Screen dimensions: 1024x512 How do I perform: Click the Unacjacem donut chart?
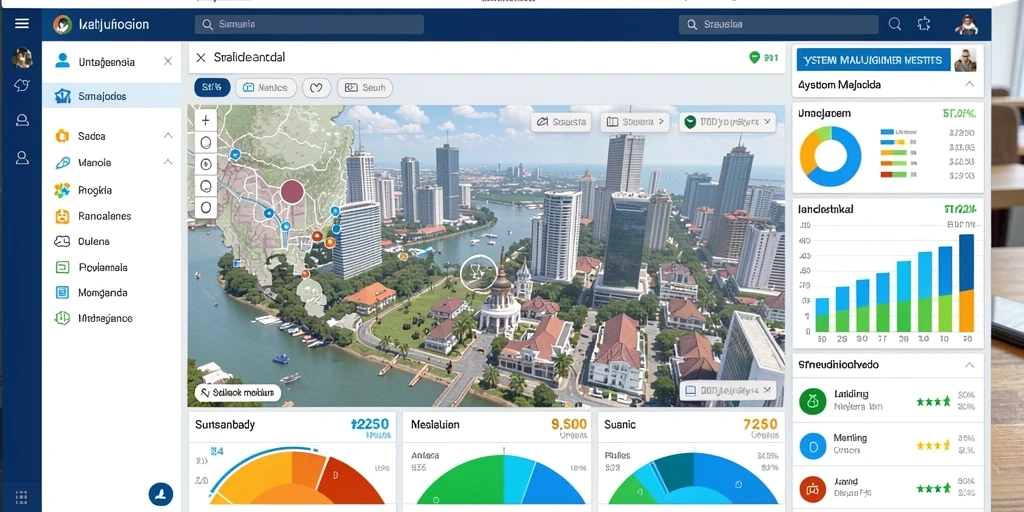pos(831,155)
